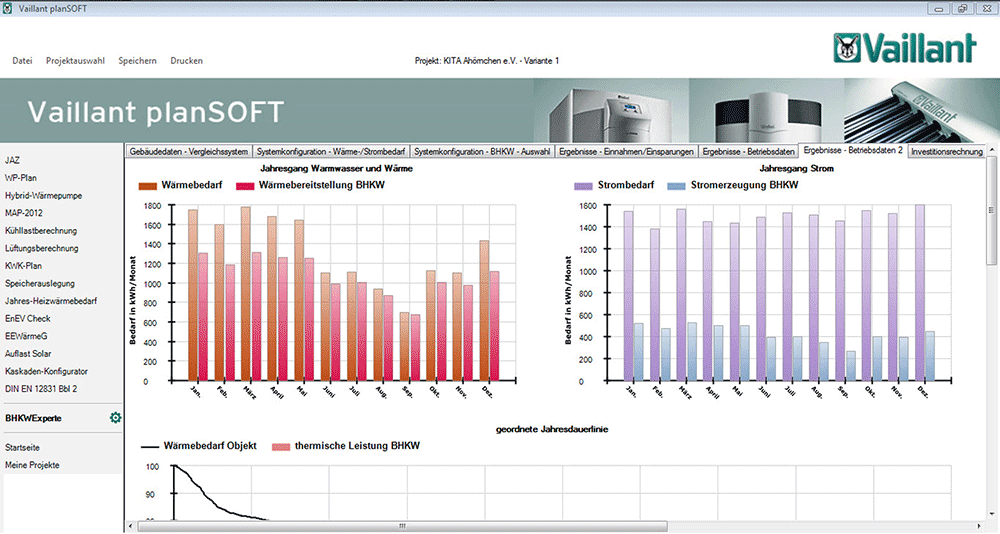Go to KWK-Plan in the sidebar
Image resolution: width=1000 pixels, height=534 pixels.
(24, 266)
